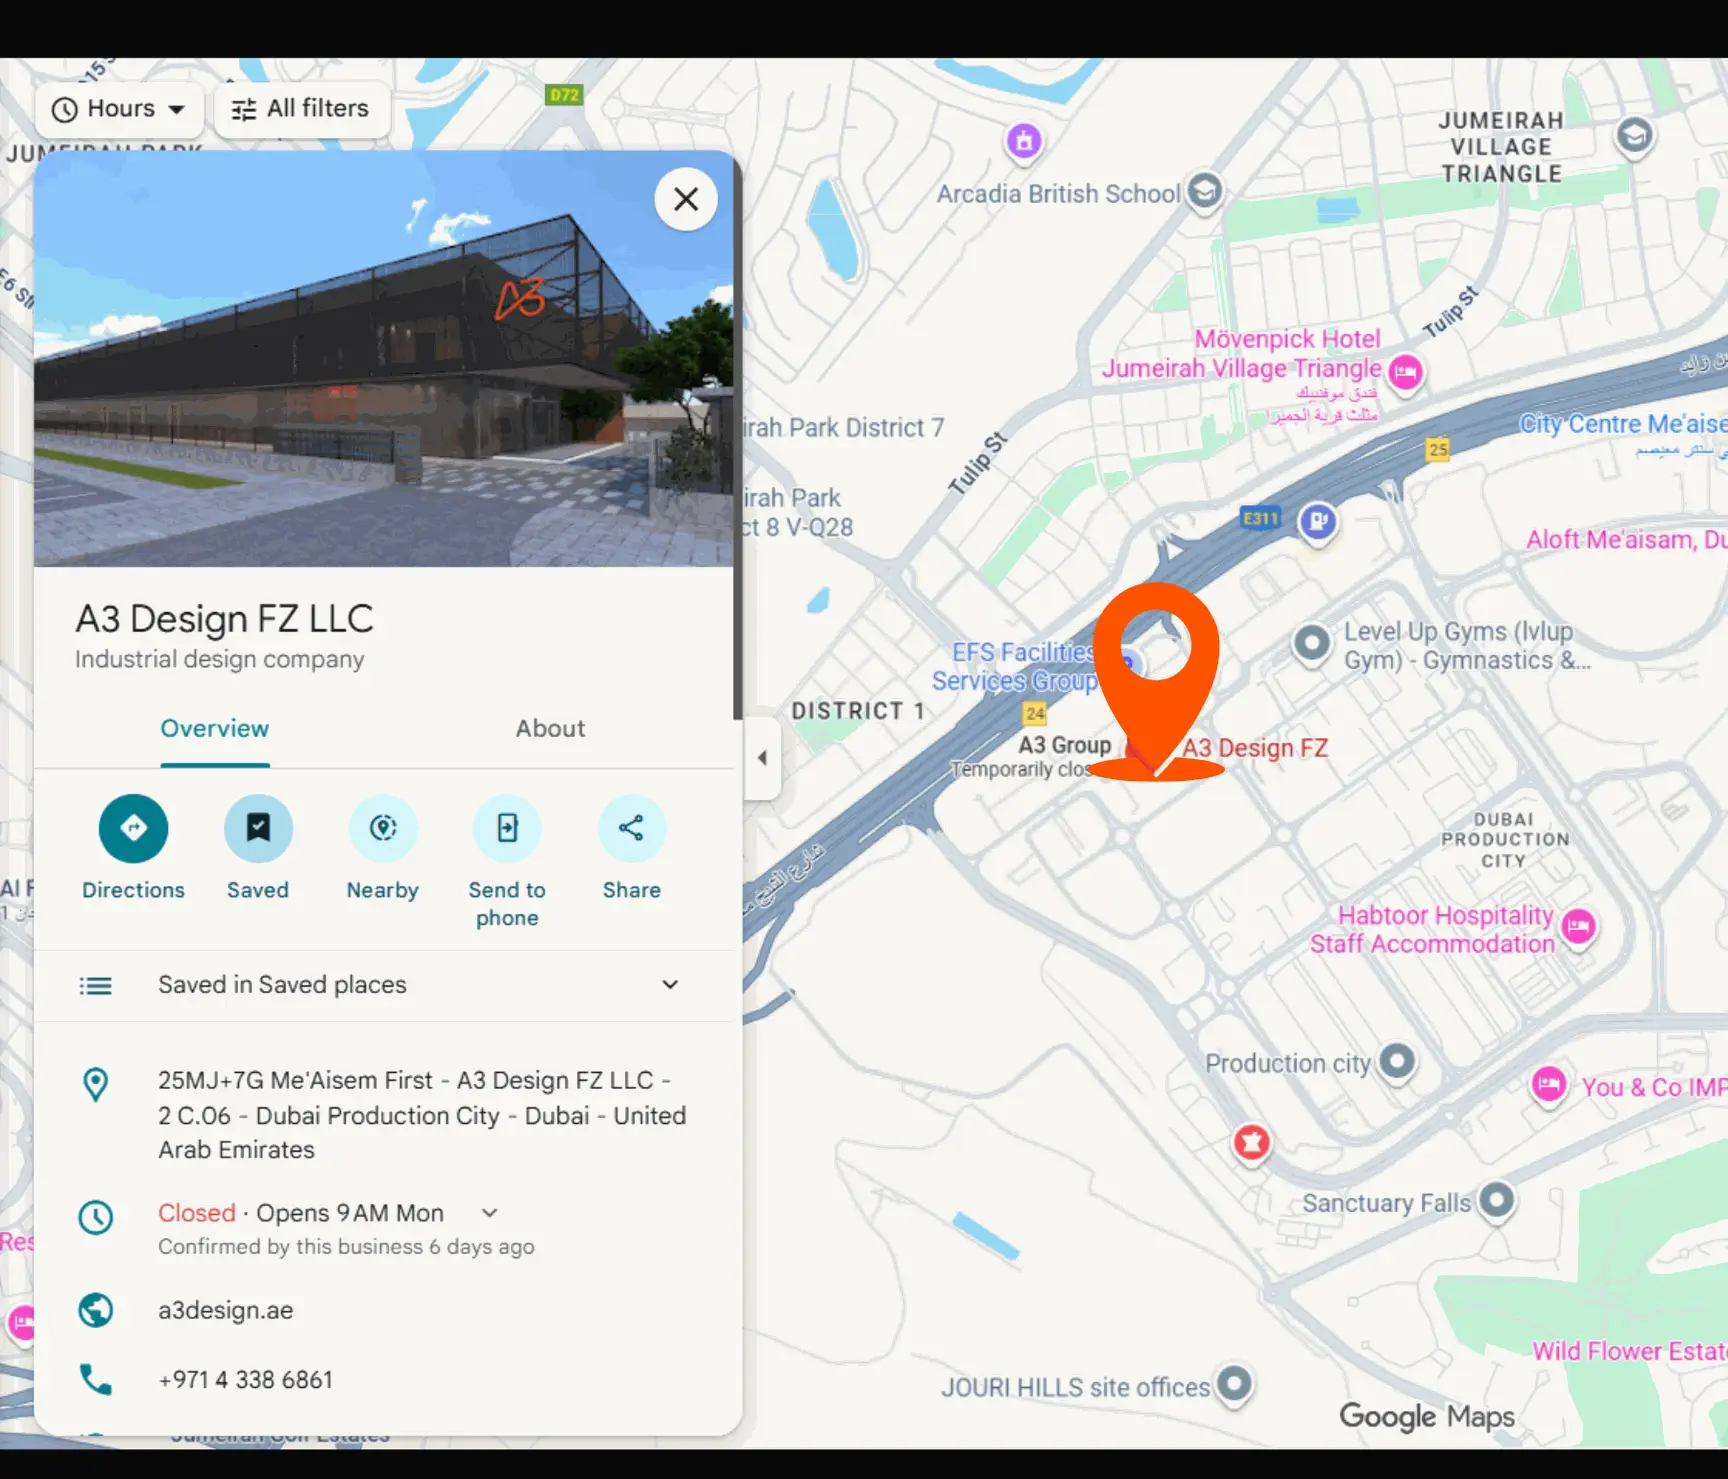Close the A3 Design place panel
Viewport: 1728px width, 1479px height.
[686, 199]
